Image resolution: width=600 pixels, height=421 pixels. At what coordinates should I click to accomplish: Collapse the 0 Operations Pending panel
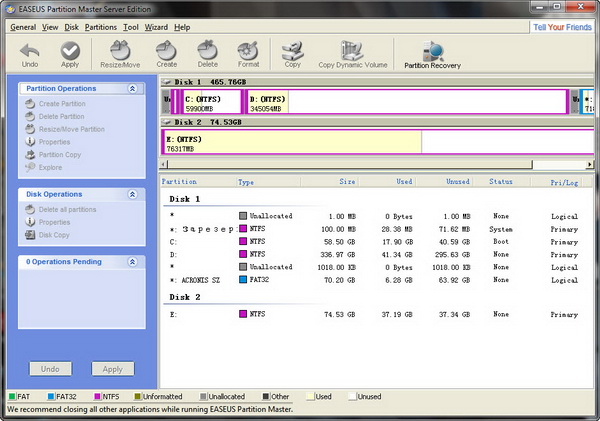click(132, 261)
